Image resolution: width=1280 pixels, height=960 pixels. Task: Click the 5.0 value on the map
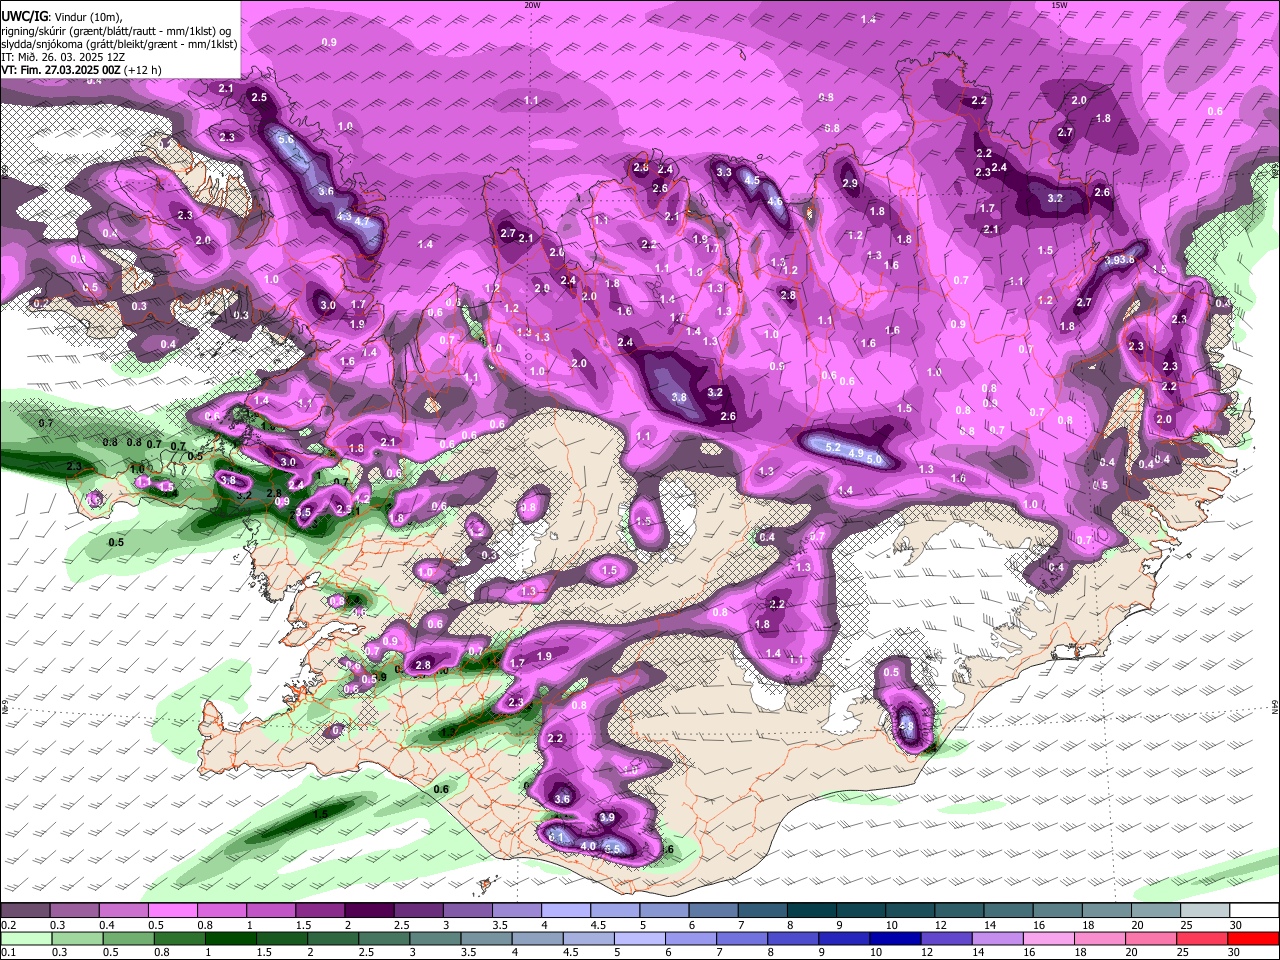tap(874, 459)
